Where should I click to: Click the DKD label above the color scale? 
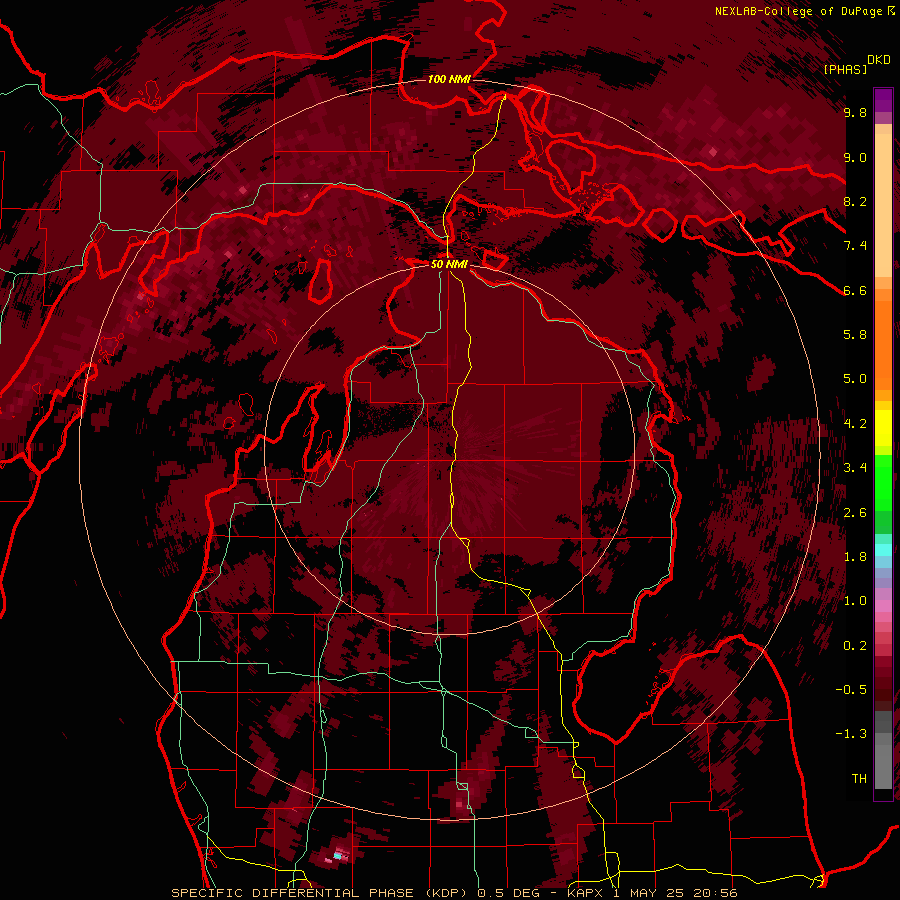[x=878, y=60]
